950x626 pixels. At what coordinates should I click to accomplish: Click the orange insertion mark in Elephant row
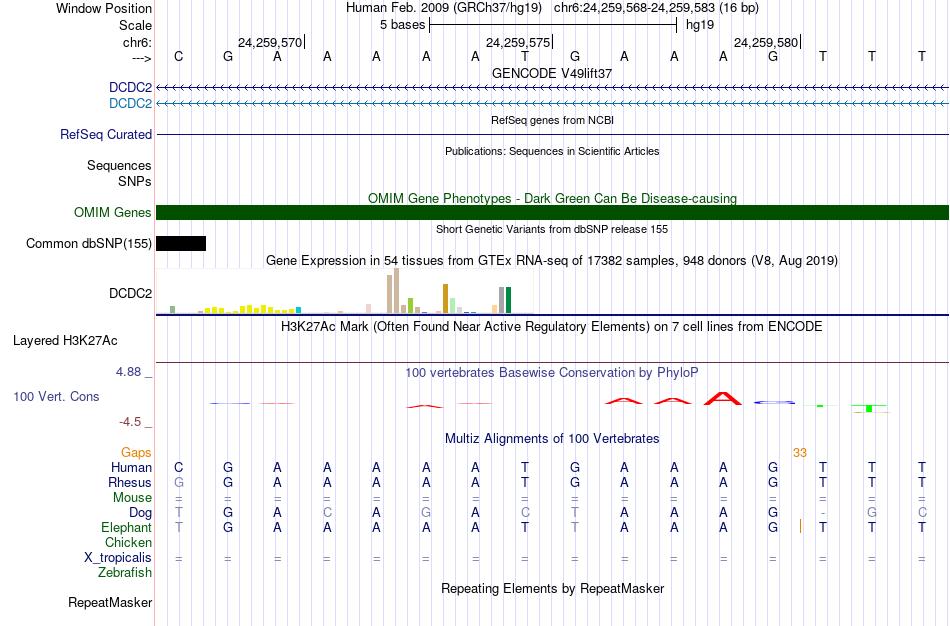pos(800,526)
